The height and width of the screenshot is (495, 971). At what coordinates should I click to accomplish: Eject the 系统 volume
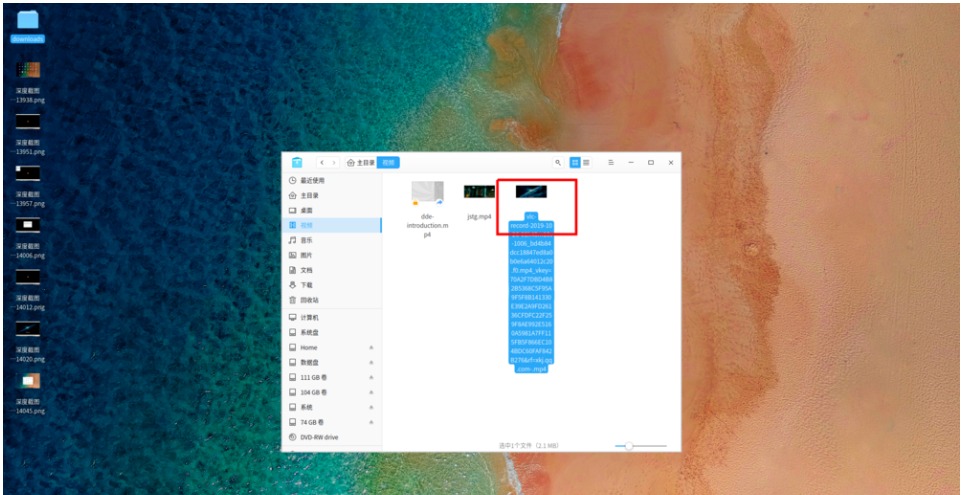click(372, 407)
